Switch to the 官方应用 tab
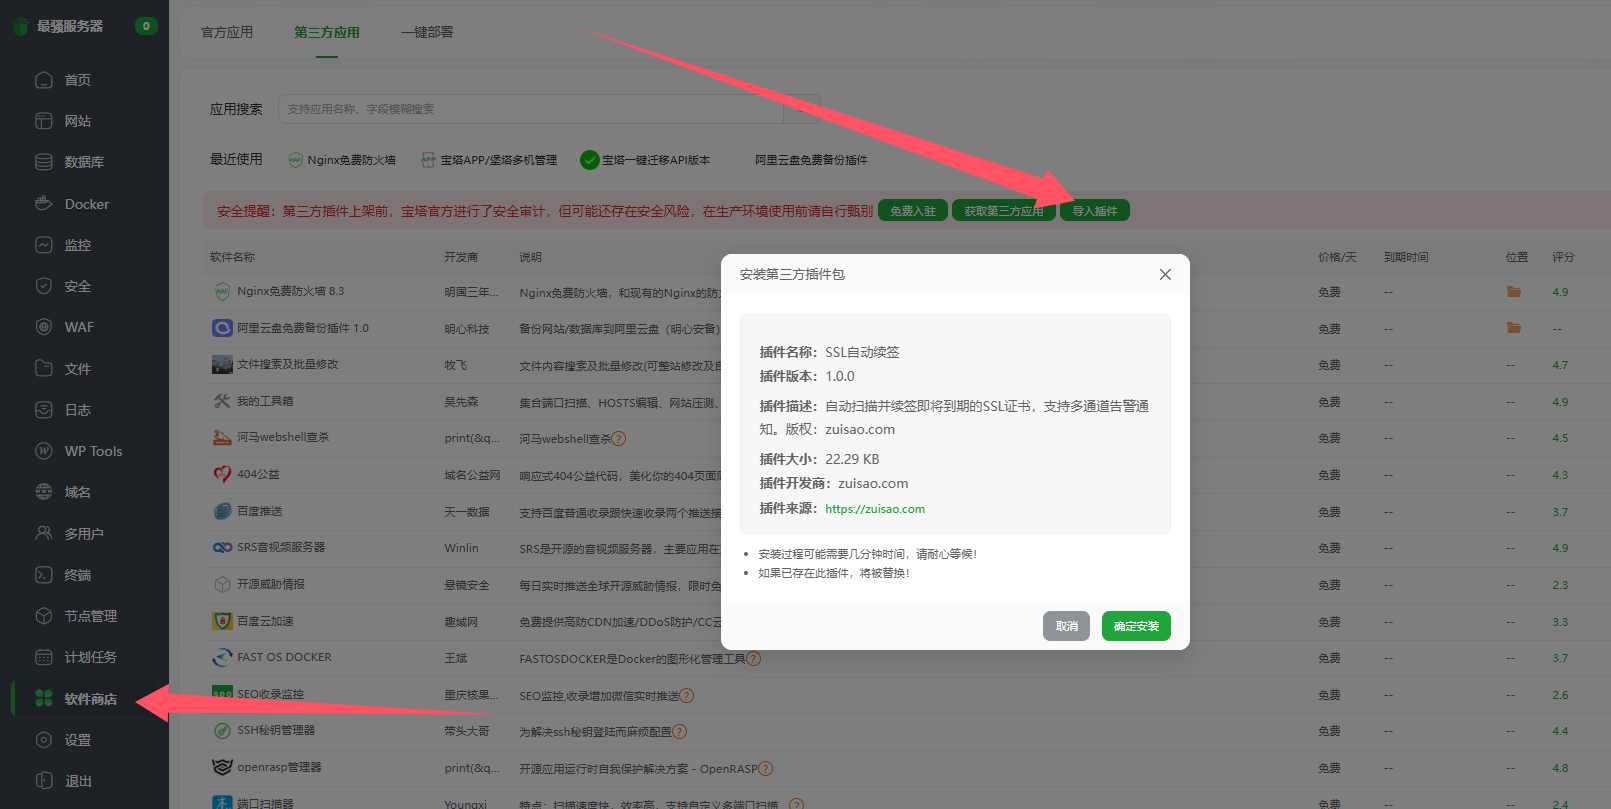 (227, 32)
